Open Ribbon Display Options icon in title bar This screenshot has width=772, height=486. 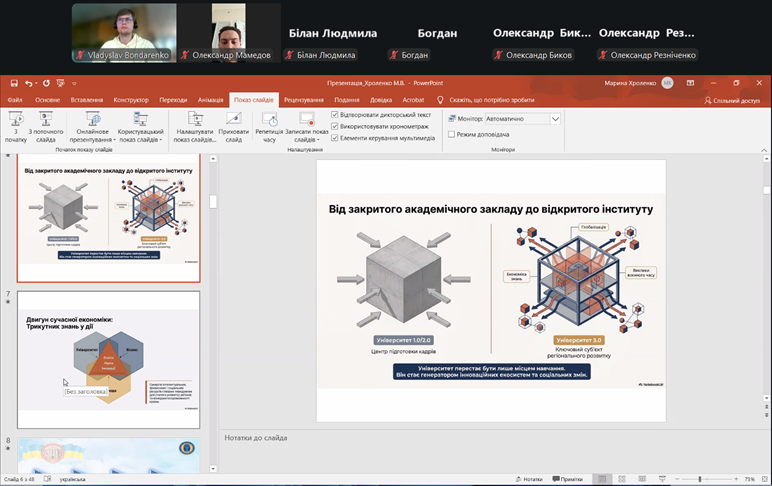click(x=690, y=83)
